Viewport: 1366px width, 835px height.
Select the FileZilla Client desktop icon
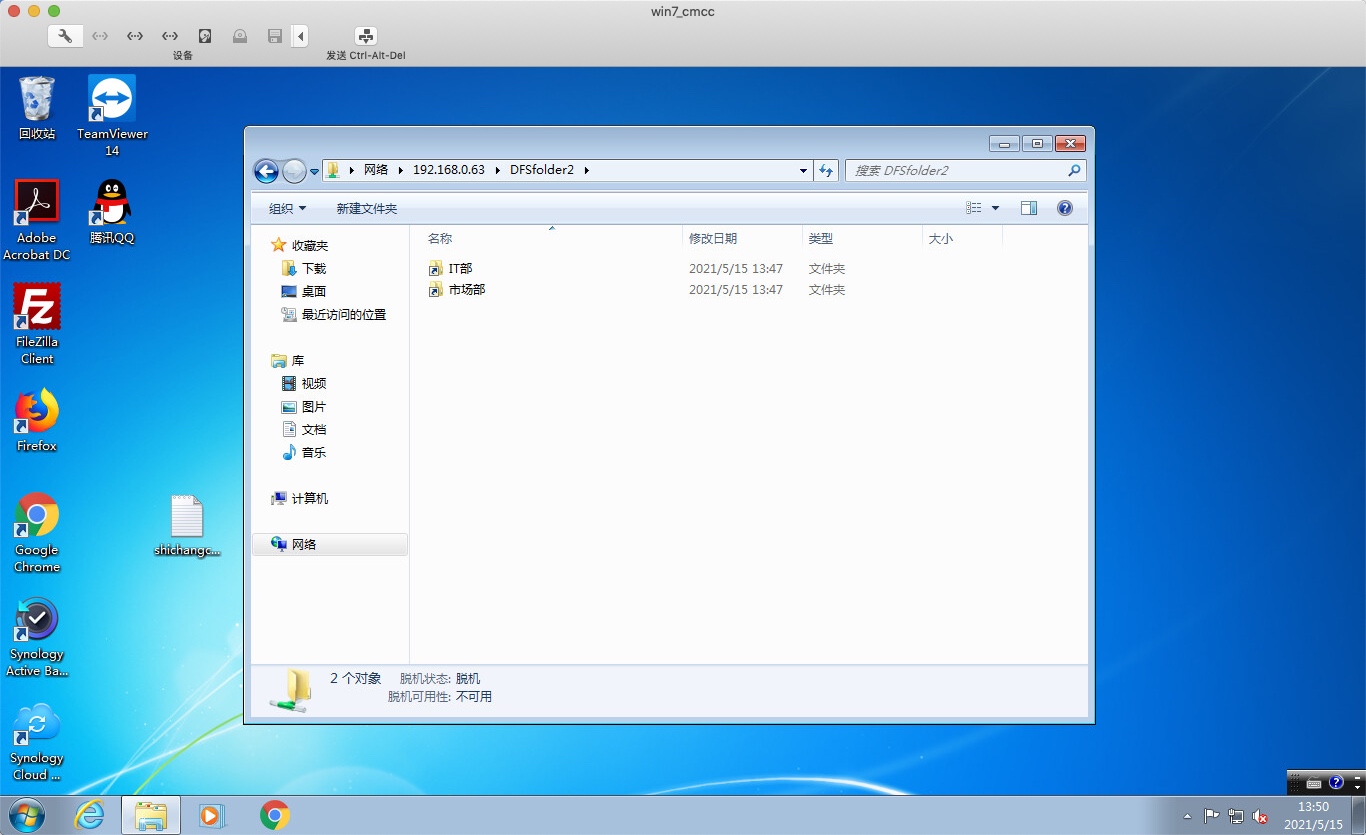coord(37,324)
